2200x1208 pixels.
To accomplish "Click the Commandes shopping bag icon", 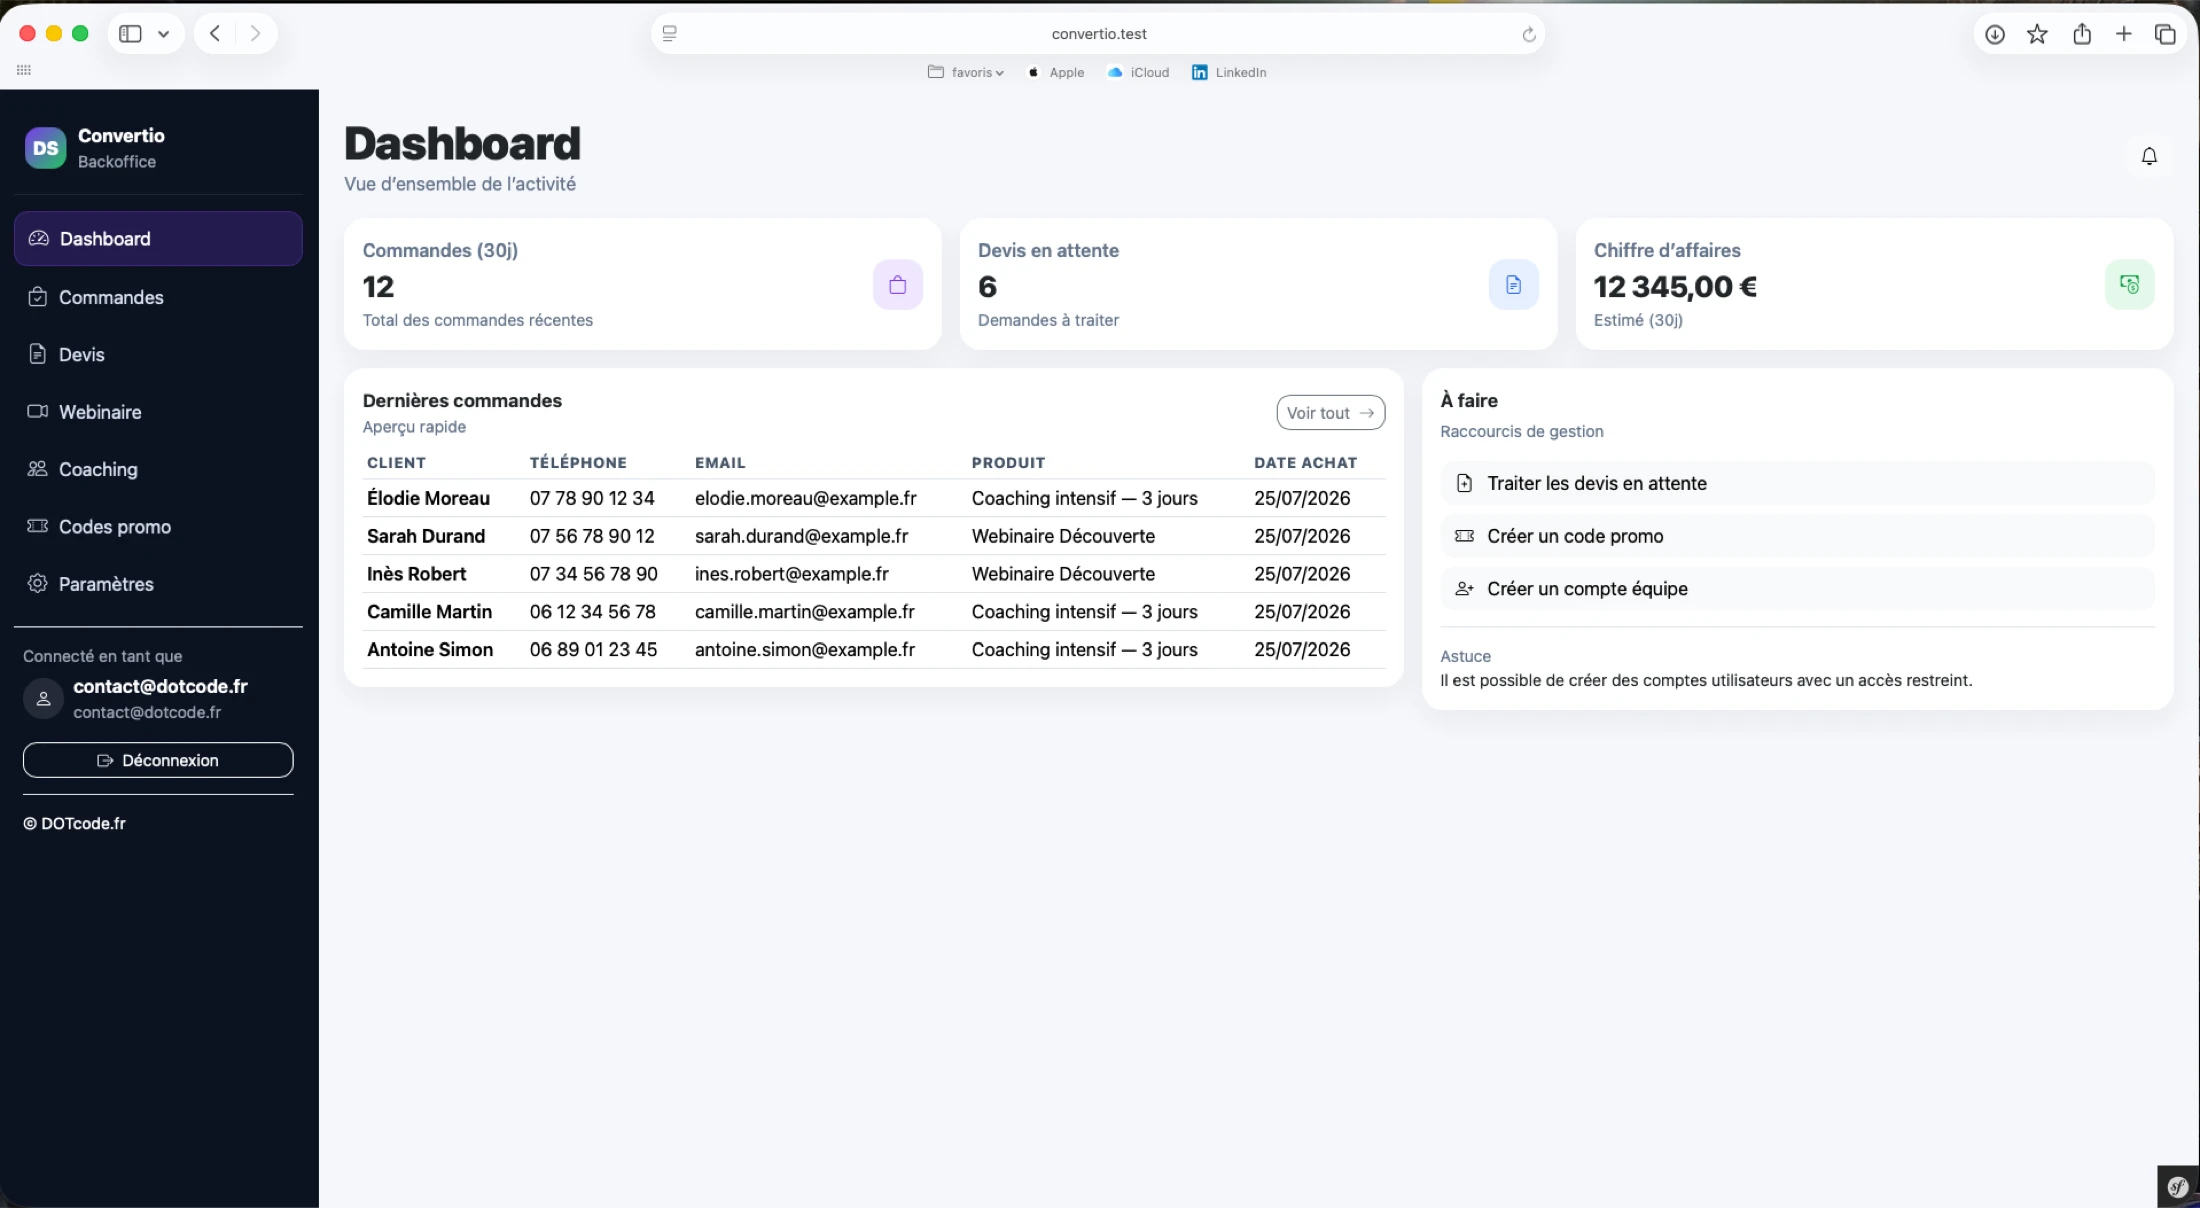I will click(897, 285).
